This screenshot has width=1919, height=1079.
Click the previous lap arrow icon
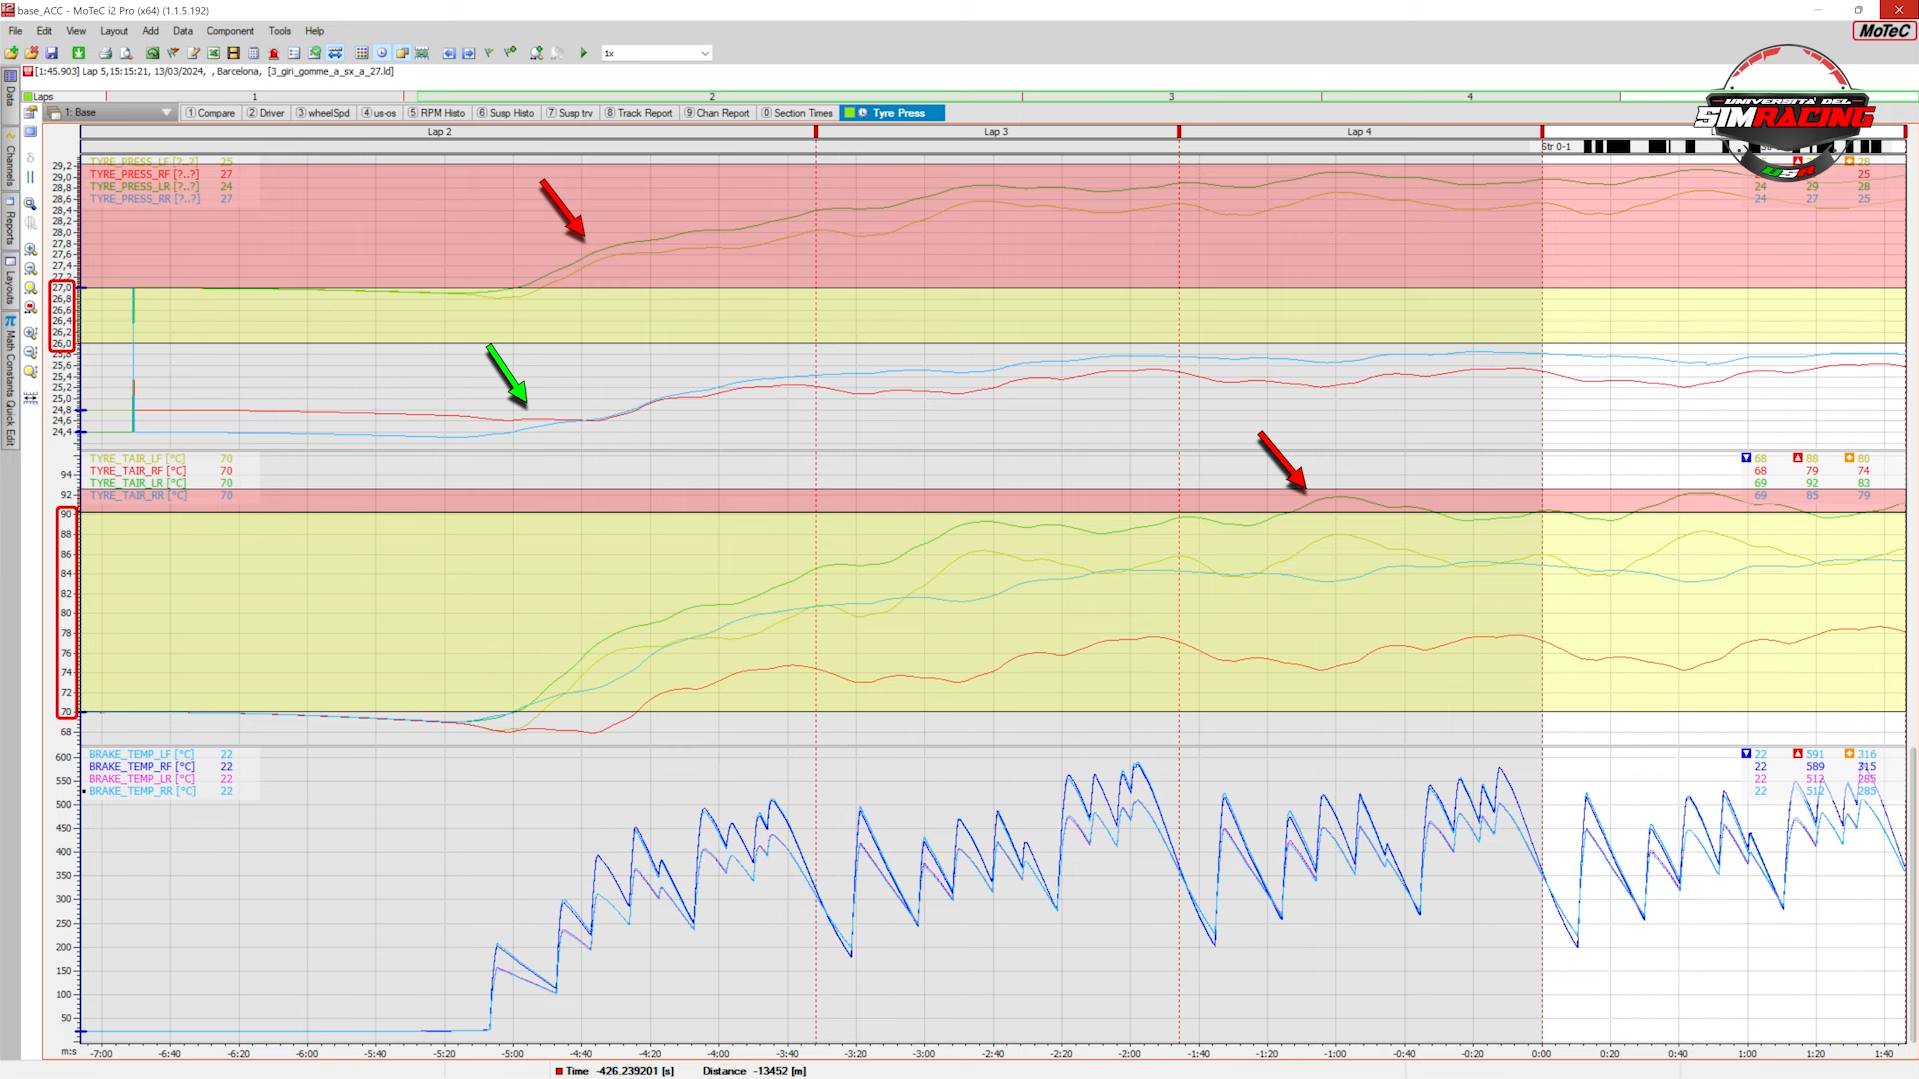click(449, 53)
